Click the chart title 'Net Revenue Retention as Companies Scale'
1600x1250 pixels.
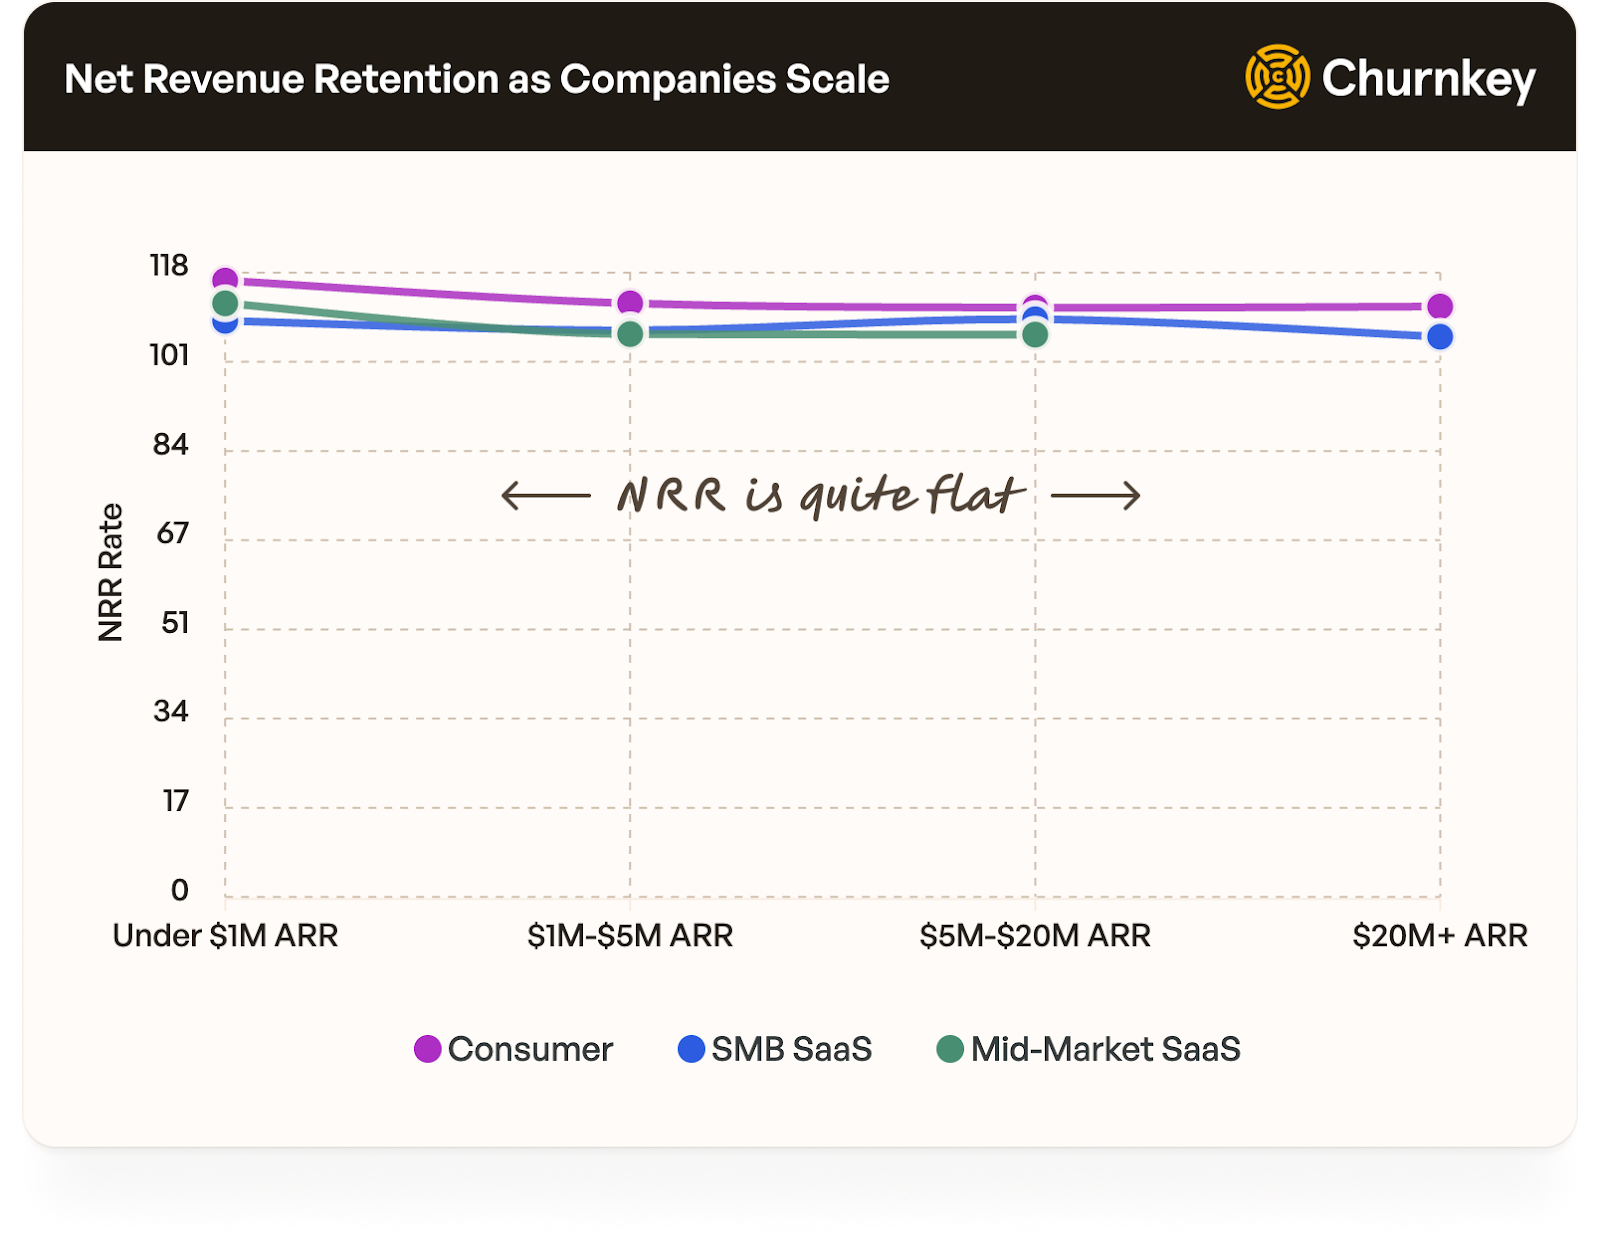pyautogui.click(x=477, y=79)
